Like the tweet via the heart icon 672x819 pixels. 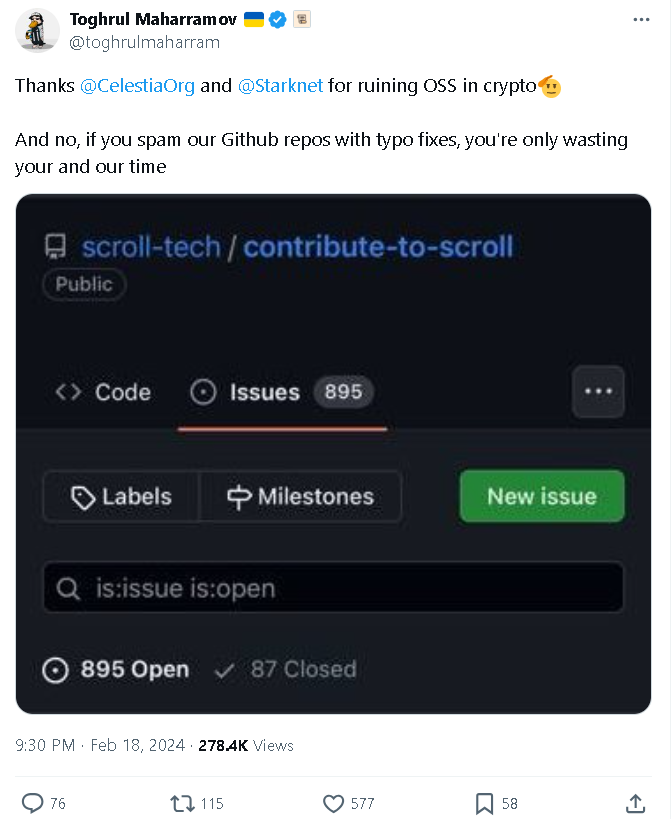[332, 803]
